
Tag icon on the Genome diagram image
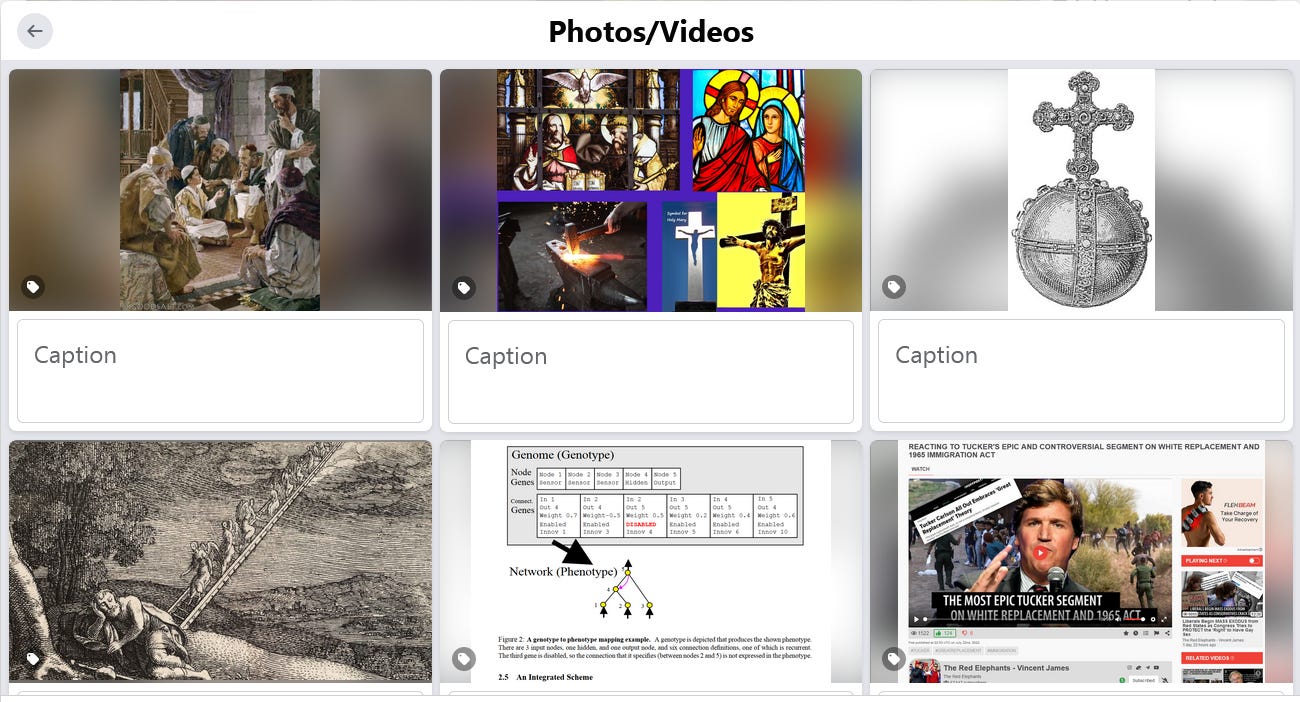(x=464, y=658)
